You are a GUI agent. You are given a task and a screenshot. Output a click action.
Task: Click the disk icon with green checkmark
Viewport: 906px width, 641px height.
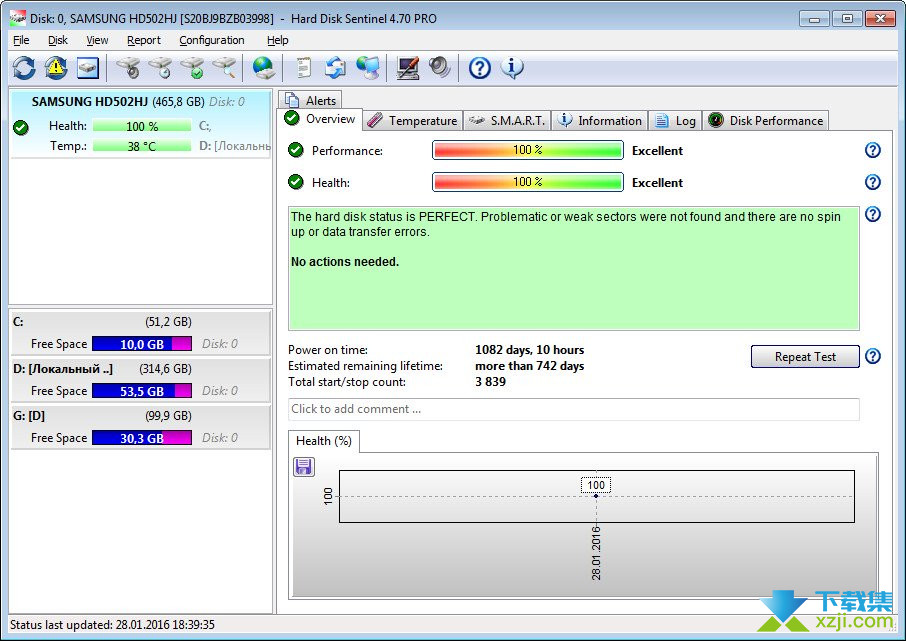pos(192,68)
